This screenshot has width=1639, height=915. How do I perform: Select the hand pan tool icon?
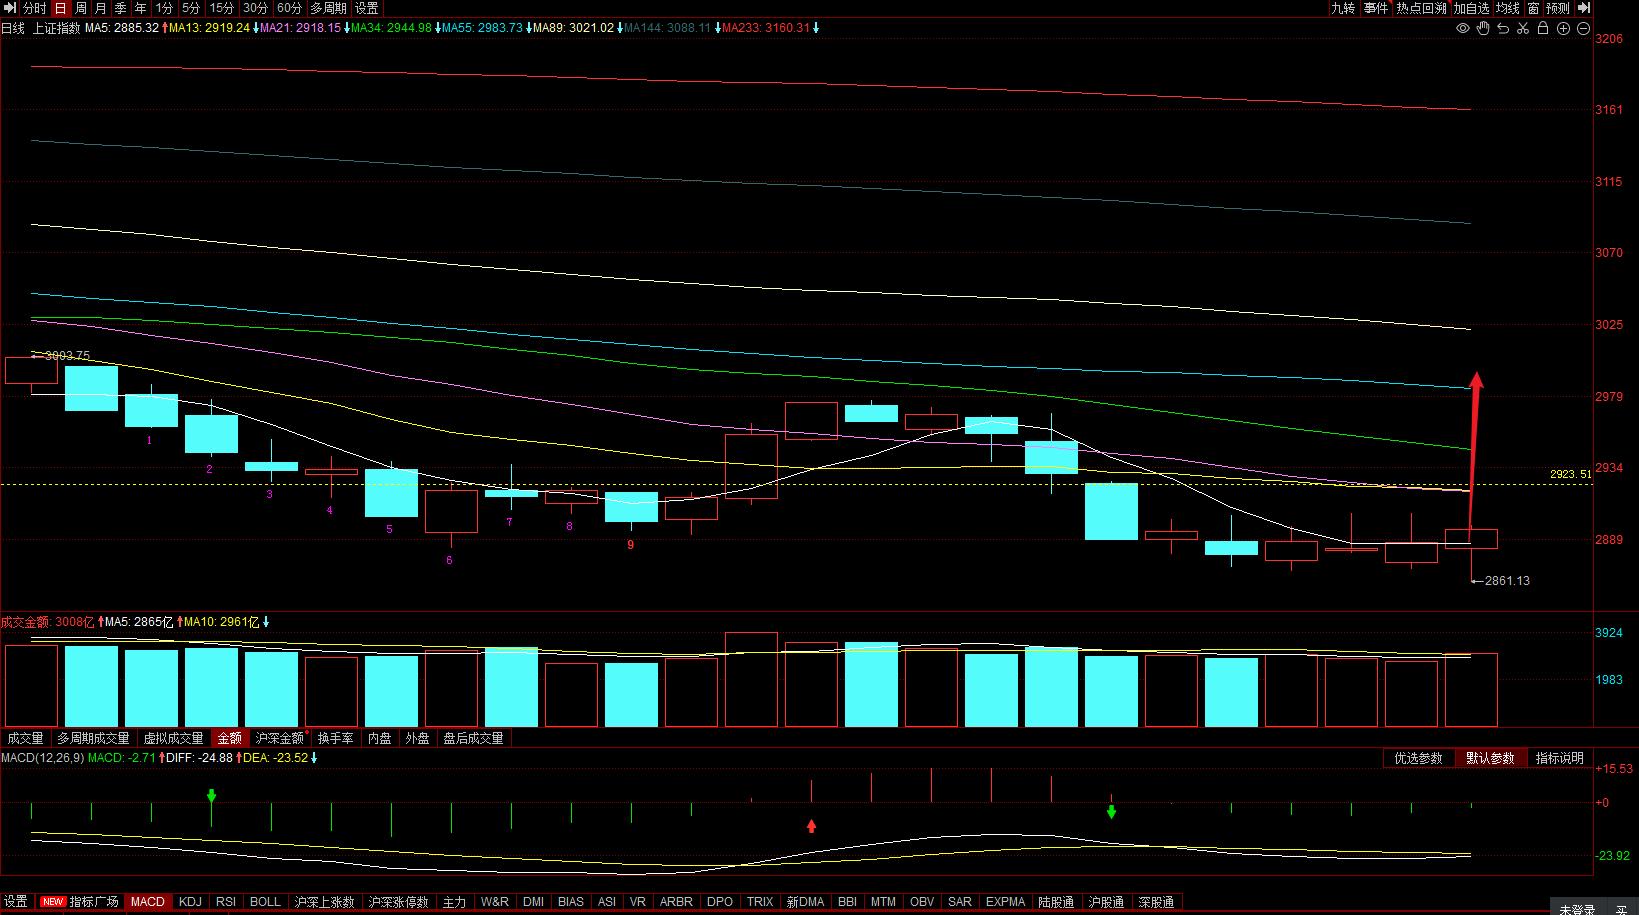(x=1483, y=28)
